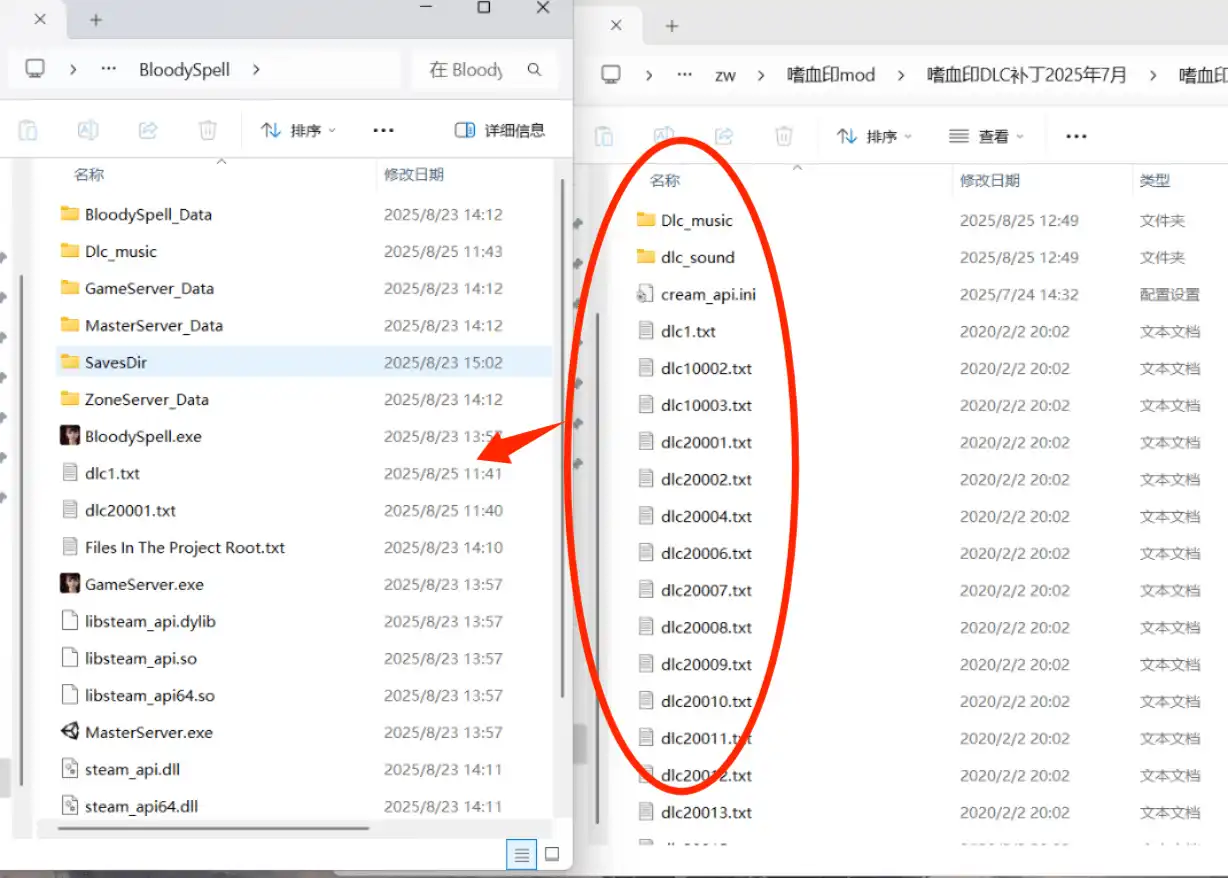The image size is (1228, 878).
Task: Click the paste icon in left toolbar
Action: pyautogui.click(x=28, y=130)
